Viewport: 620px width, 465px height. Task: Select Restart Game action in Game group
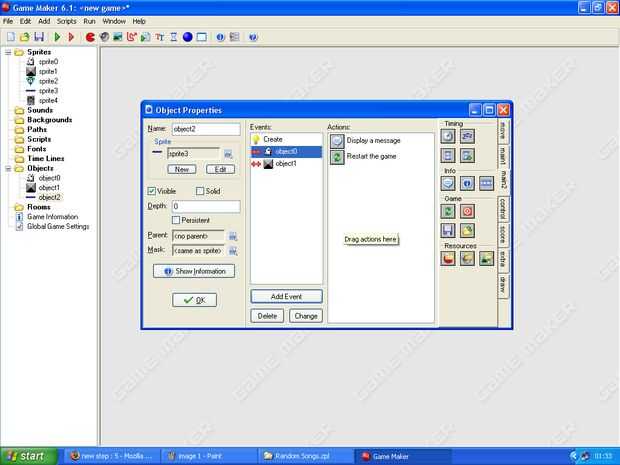(x=448, y=212)
